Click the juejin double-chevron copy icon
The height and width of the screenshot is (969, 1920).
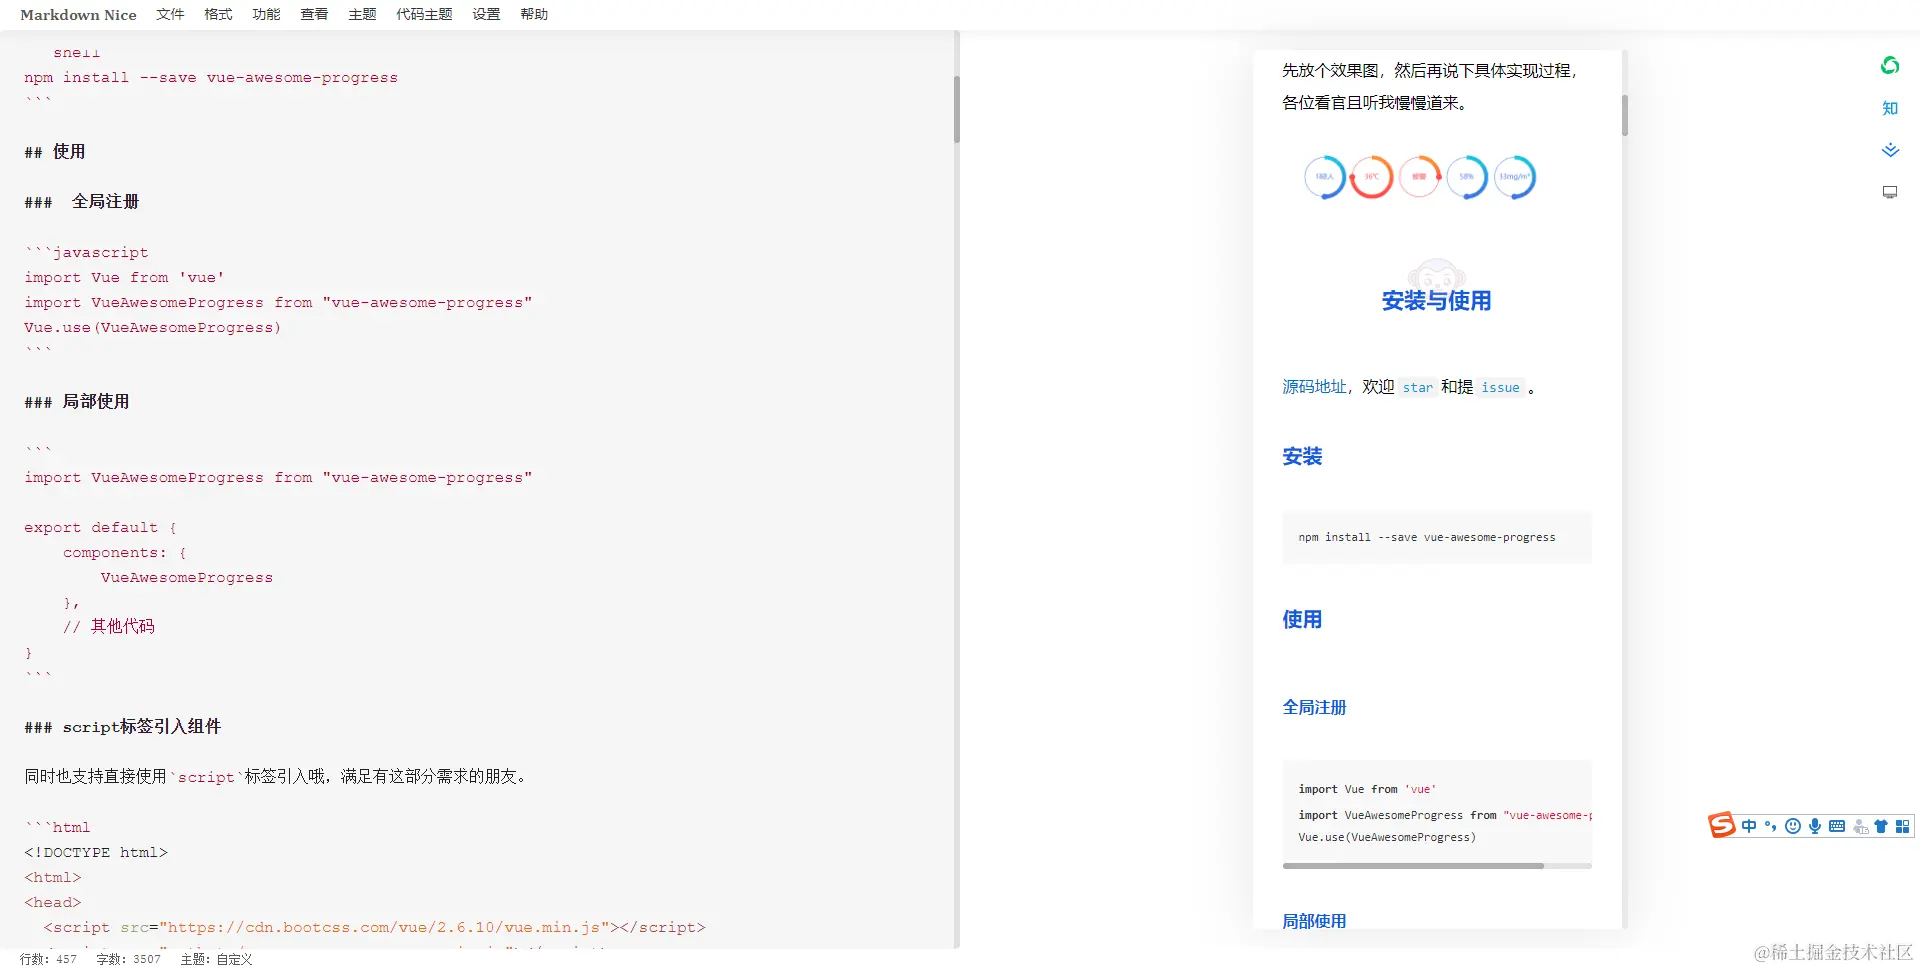pyautogui.click(x=1890, y=150)
